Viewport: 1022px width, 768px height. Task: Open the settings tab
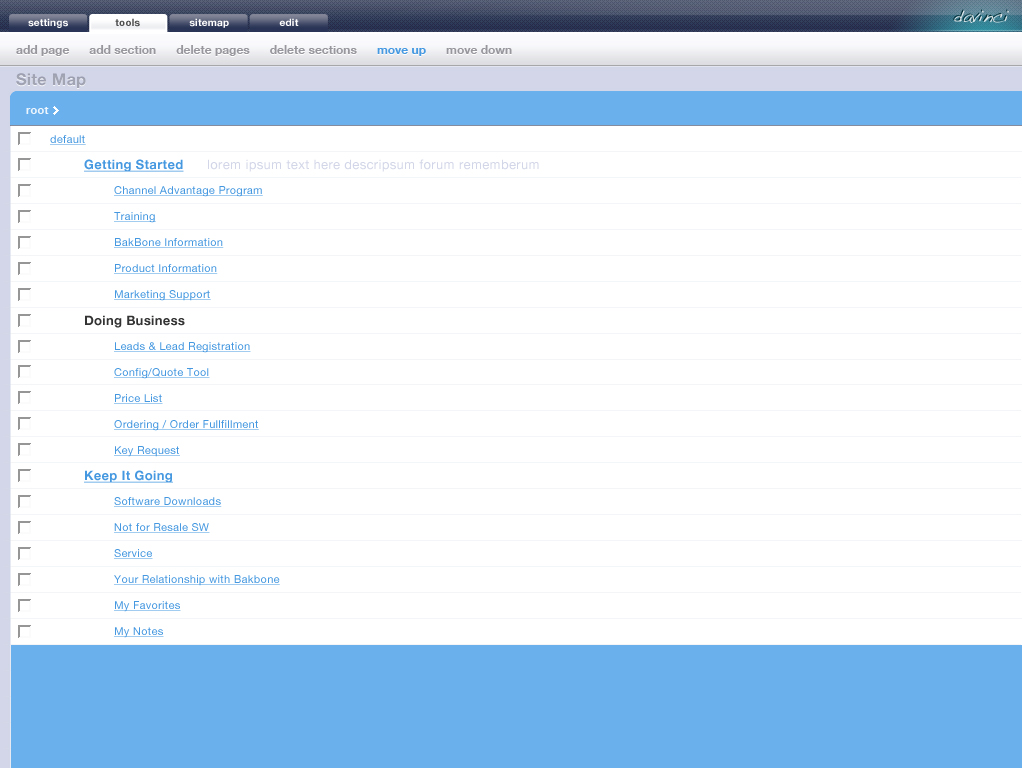pyautogui.click(x=48, y=22)
